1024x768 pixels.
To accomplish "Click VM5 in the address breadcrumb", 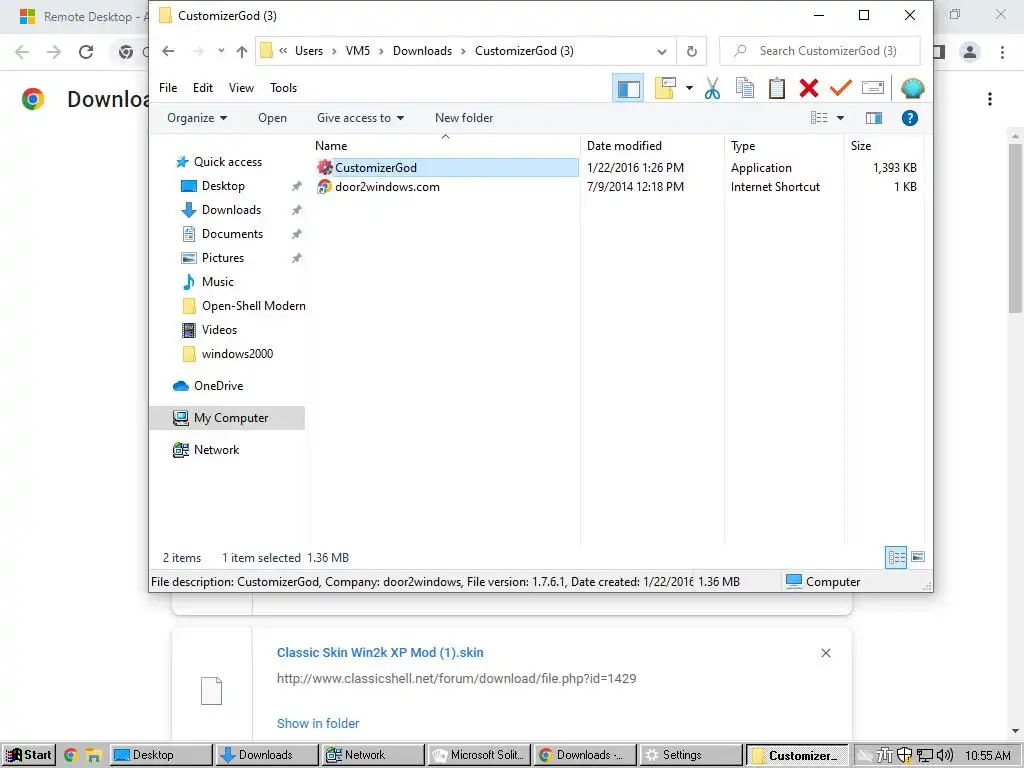I will coord(358,51).
